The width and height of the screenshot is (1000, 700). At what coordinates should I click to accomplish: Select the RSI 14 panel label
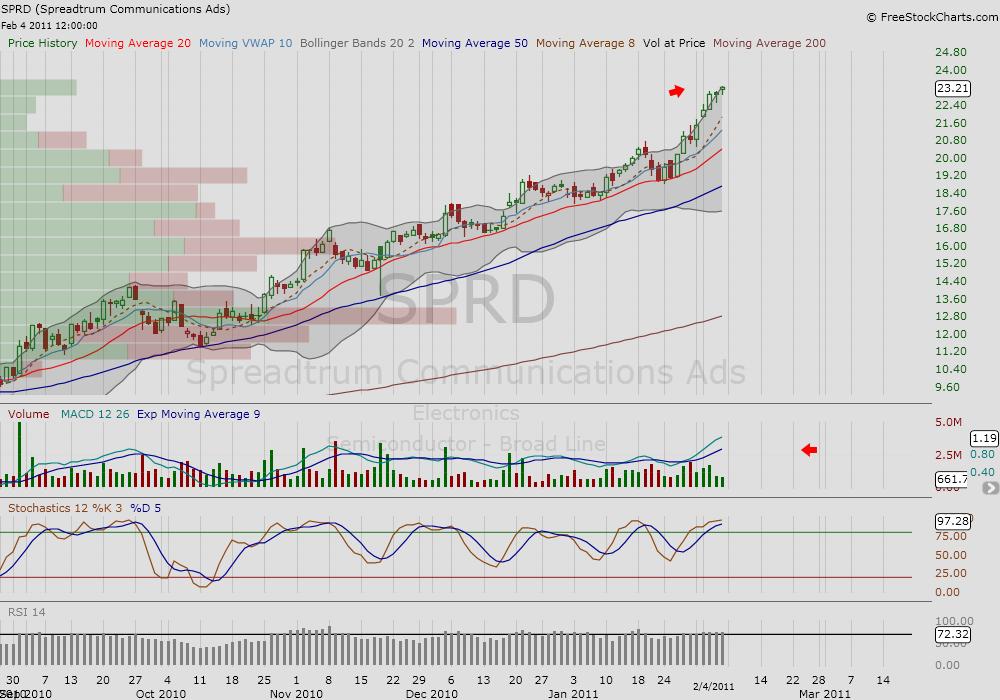[x=27, y=612]
